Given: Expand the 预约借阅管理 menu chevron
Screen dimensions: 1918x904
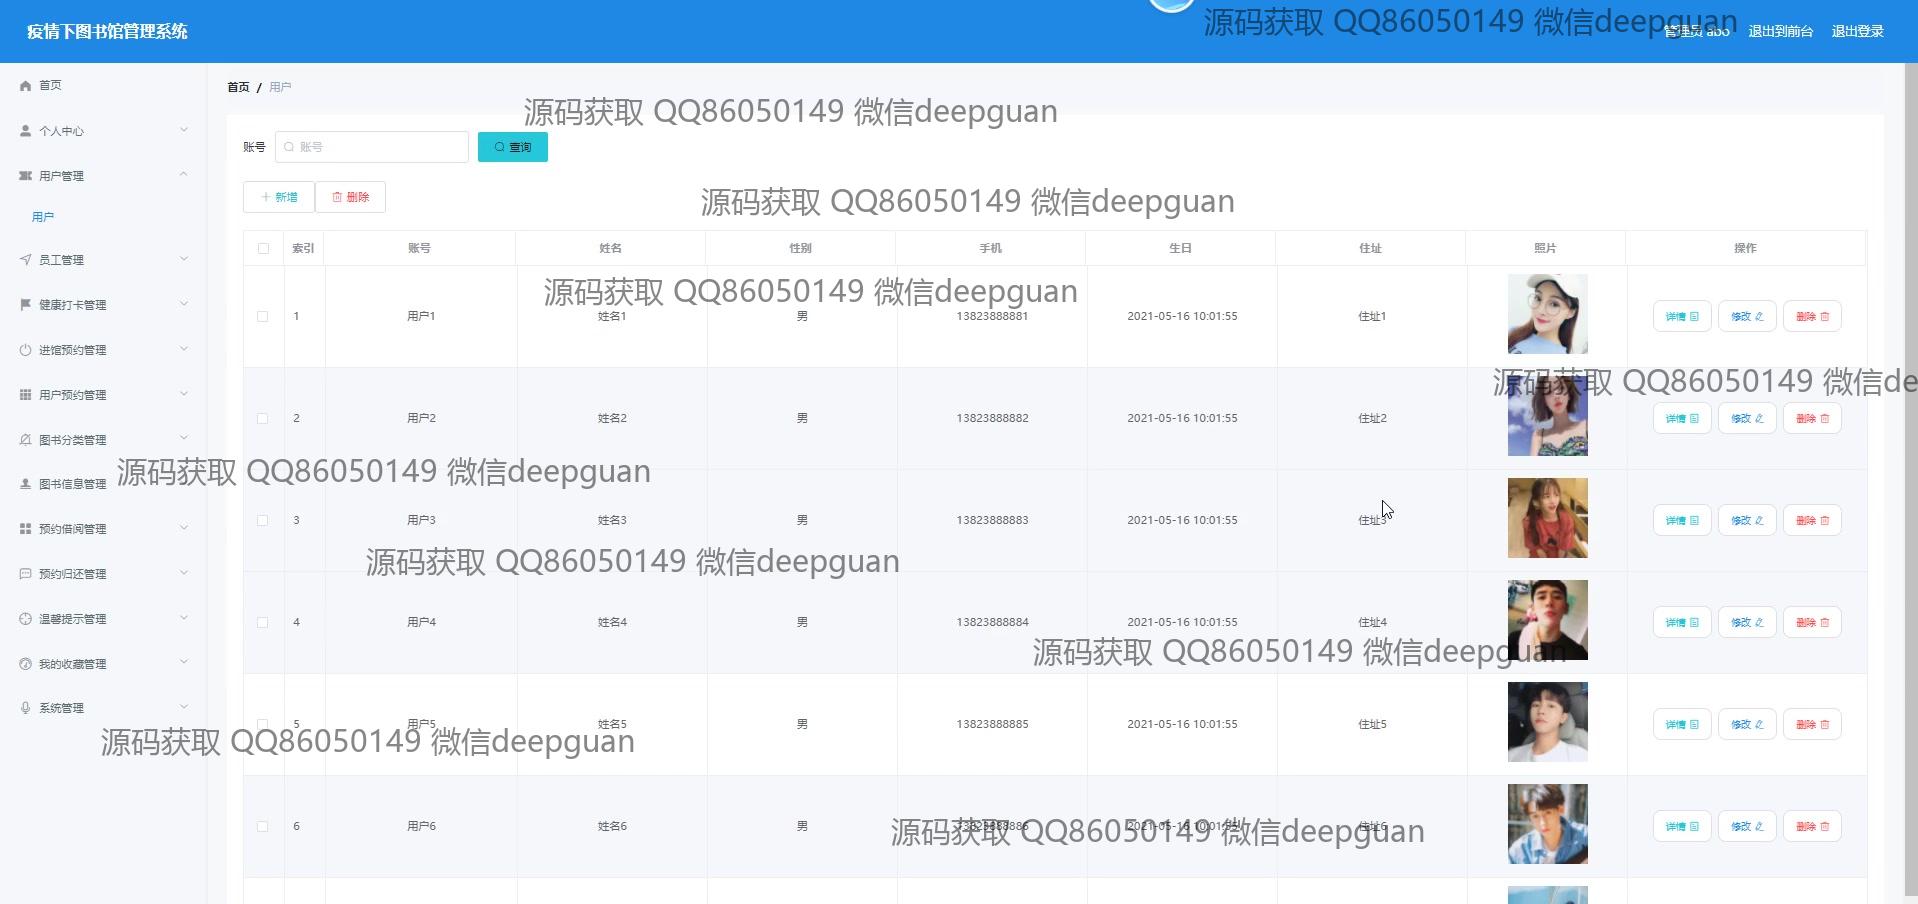Looking at the screenshot, I should pyautogui.click(x=184, y=528).
